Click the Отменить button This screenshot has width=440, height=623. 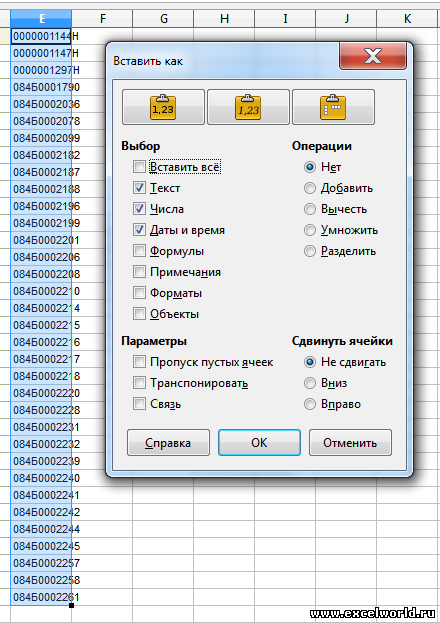tap(350, 443)
